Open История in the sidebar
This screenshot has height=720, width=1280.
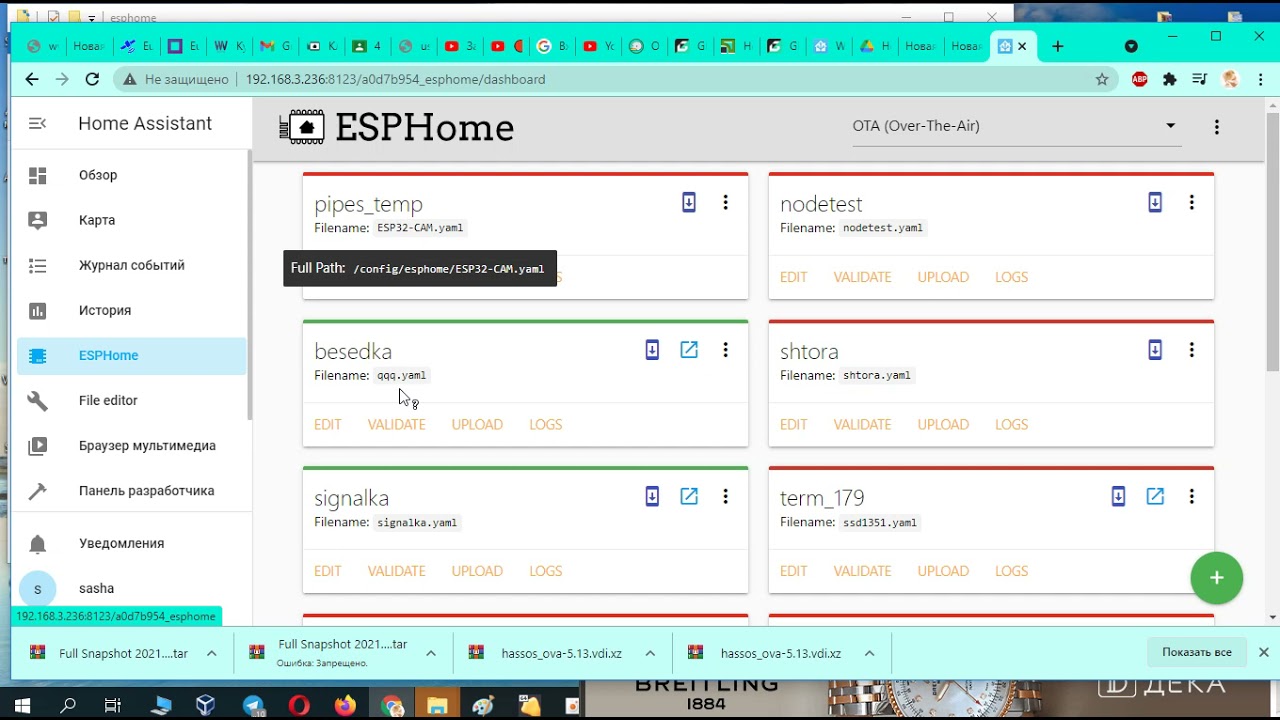click(131, 310)
